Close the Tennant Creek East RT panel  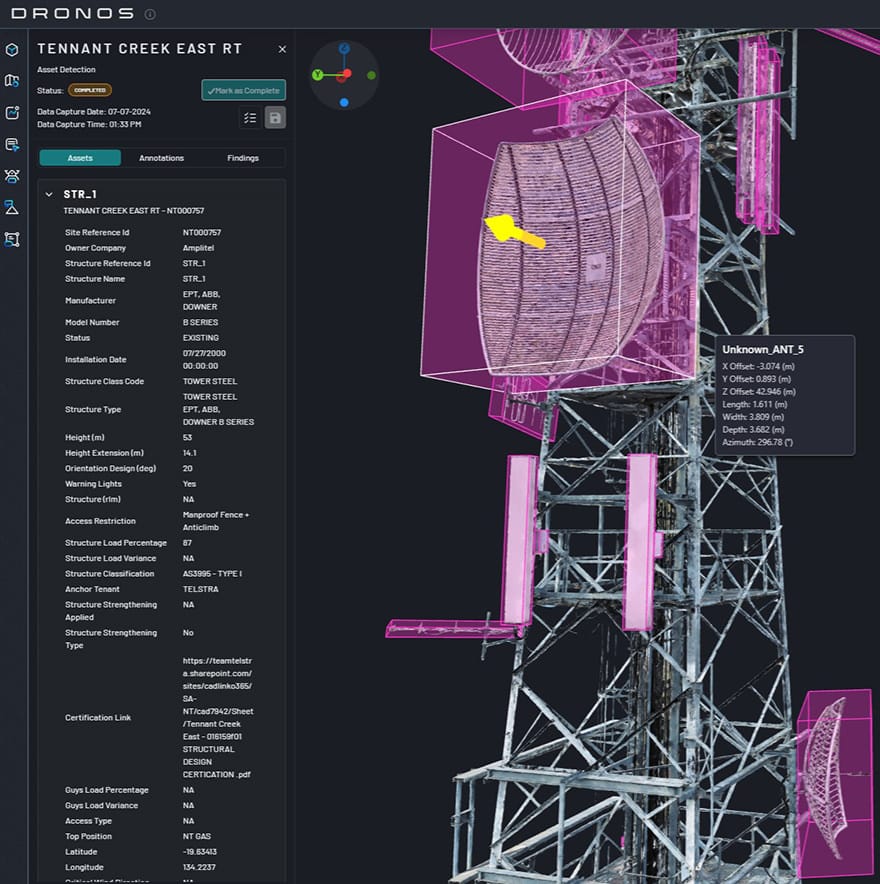[282, 49]
